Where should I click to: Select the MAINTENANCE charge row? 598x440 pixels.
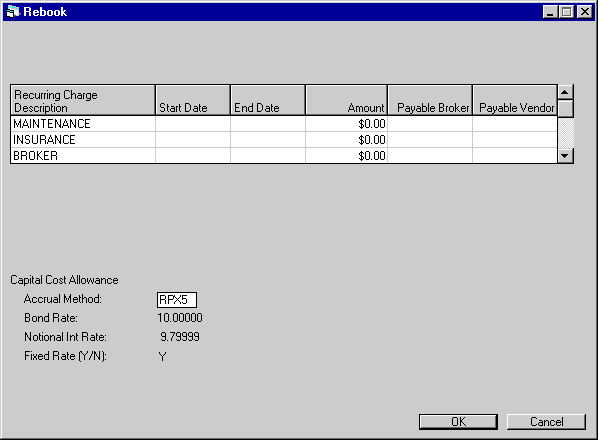click(284, 124)
